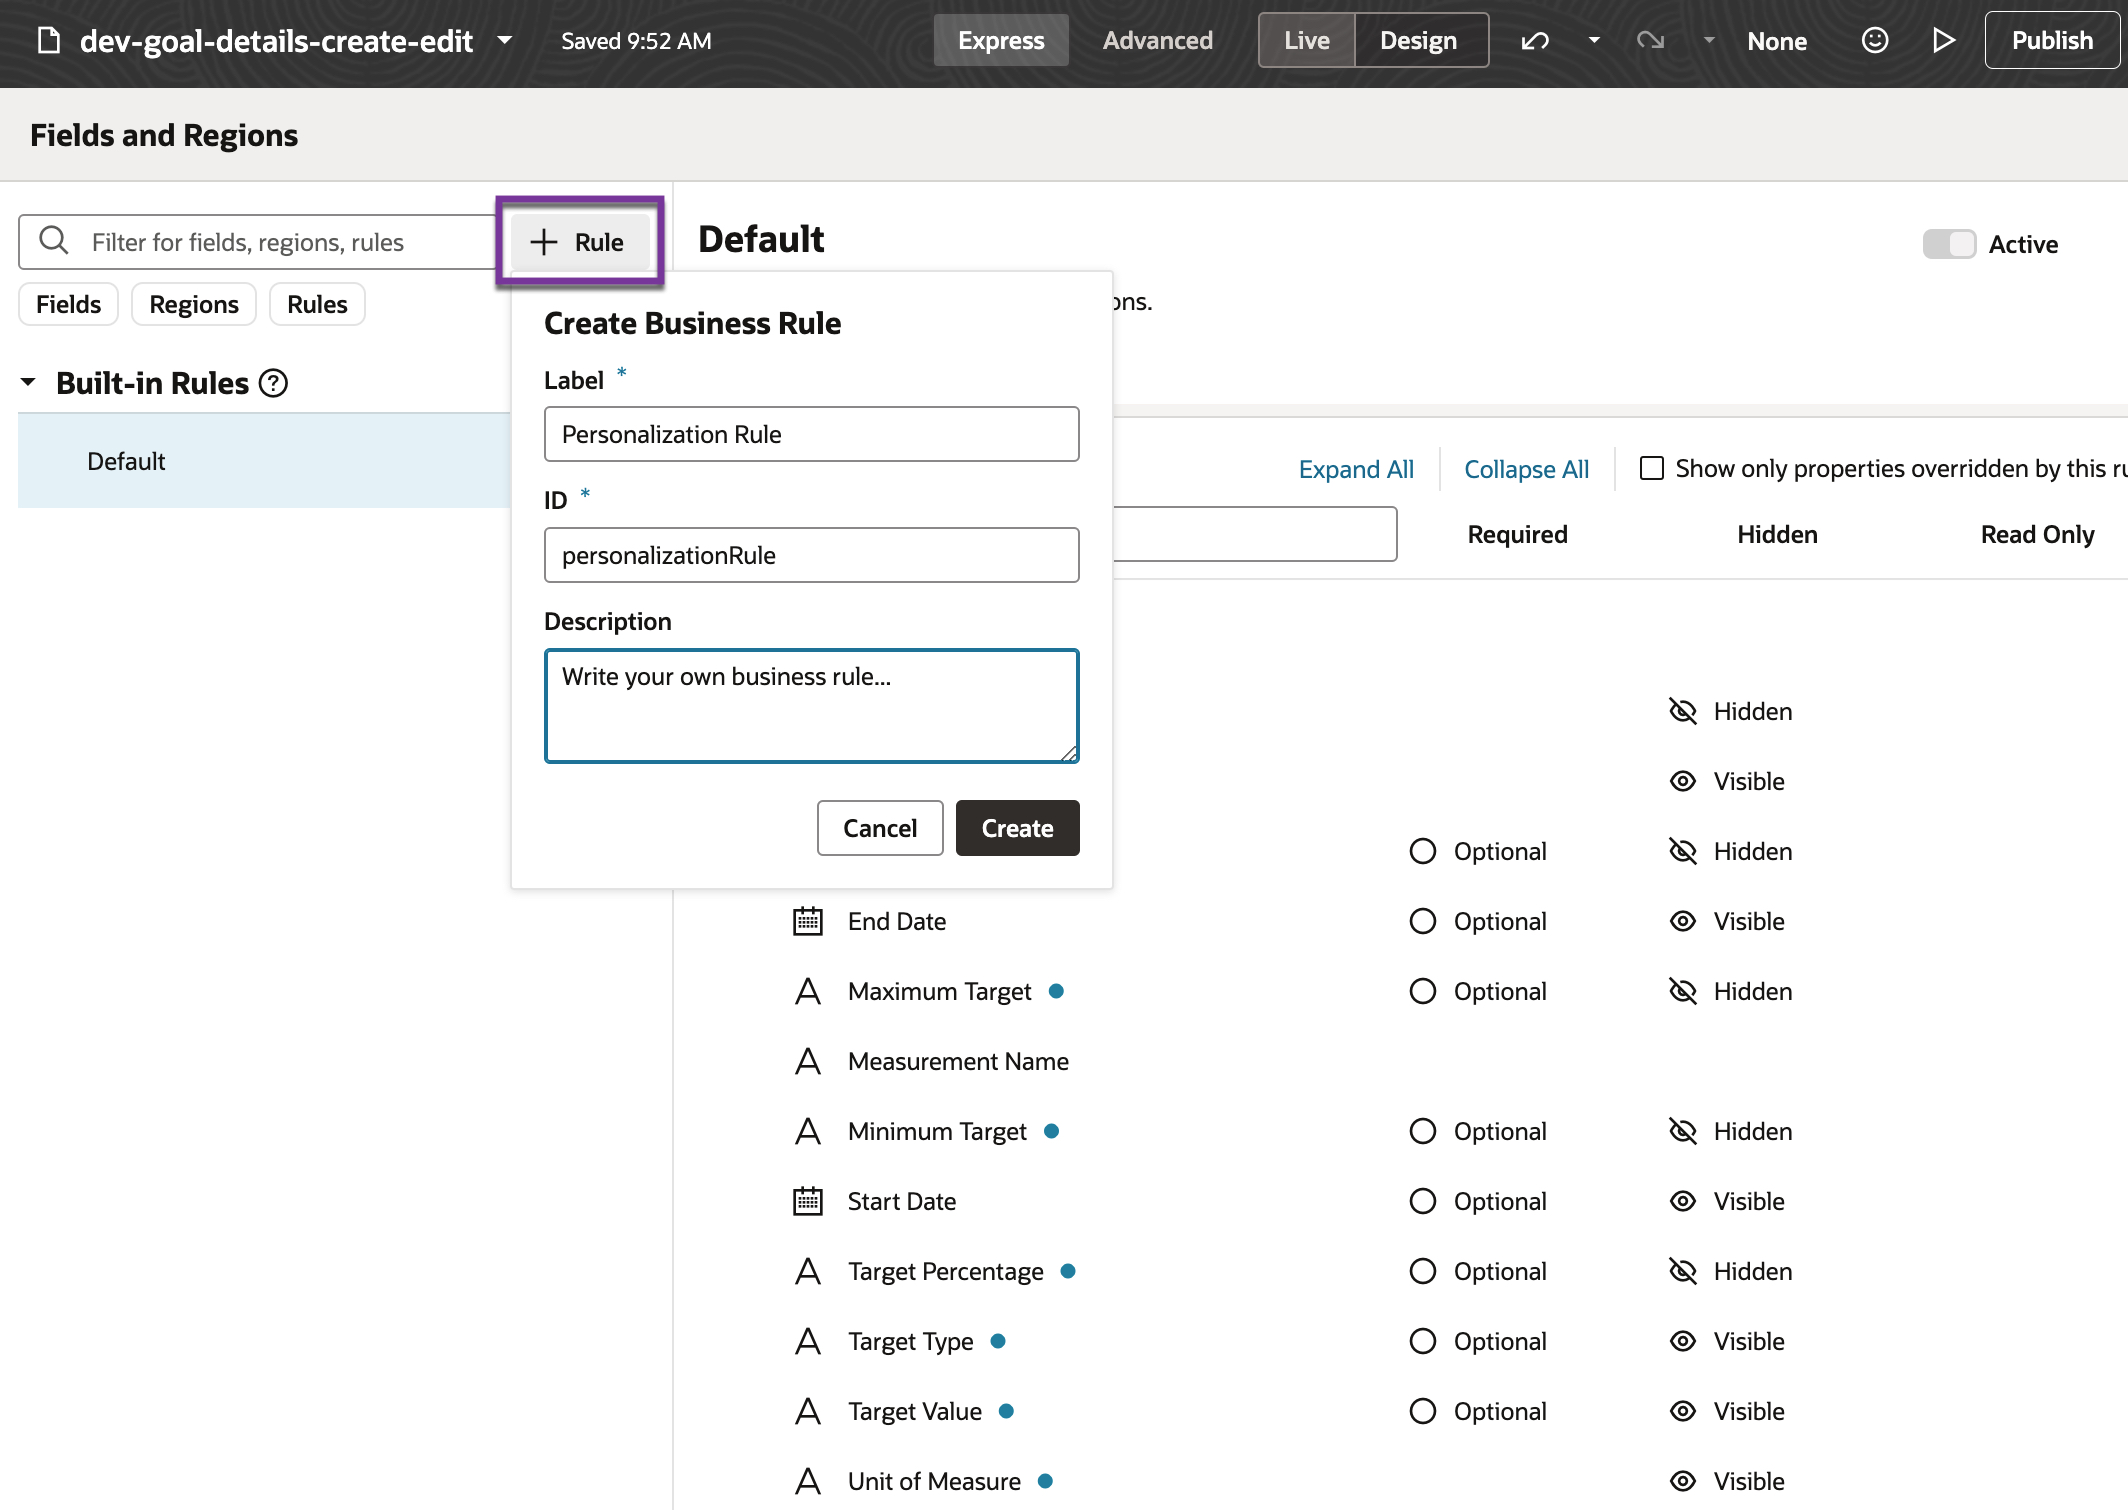Image resolution: width=2128 pixels, height=1510 pixels.
Task: Click the search magnifier icon
Action: 54,241
